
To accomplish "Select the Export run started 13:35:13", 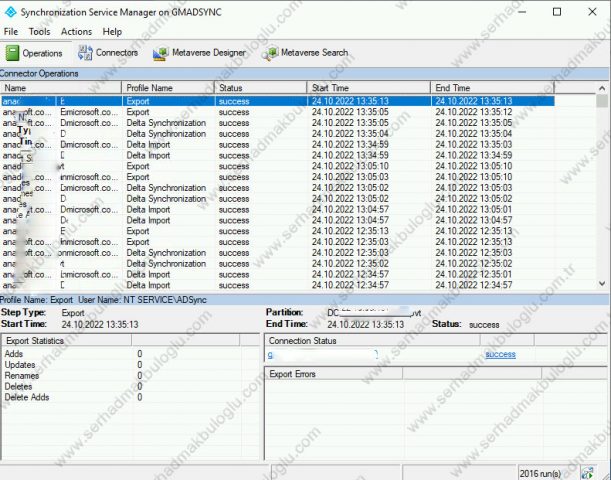I will [x=277, y=101].
